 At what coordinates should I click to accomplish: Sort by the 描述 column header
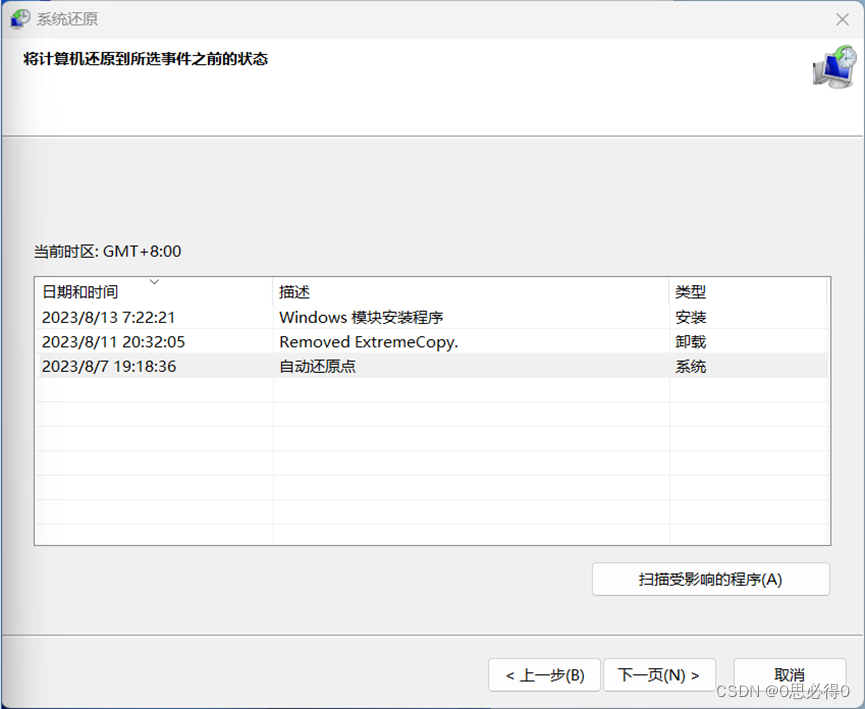coord(471,291)
